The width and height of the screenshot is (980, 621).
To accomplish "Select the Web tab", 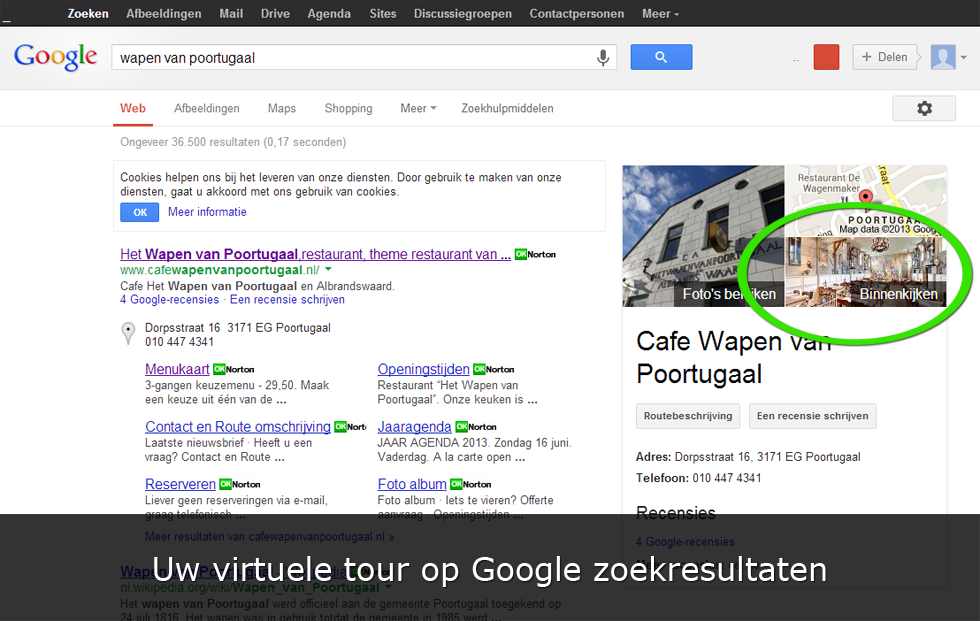I will click(132, 108).
